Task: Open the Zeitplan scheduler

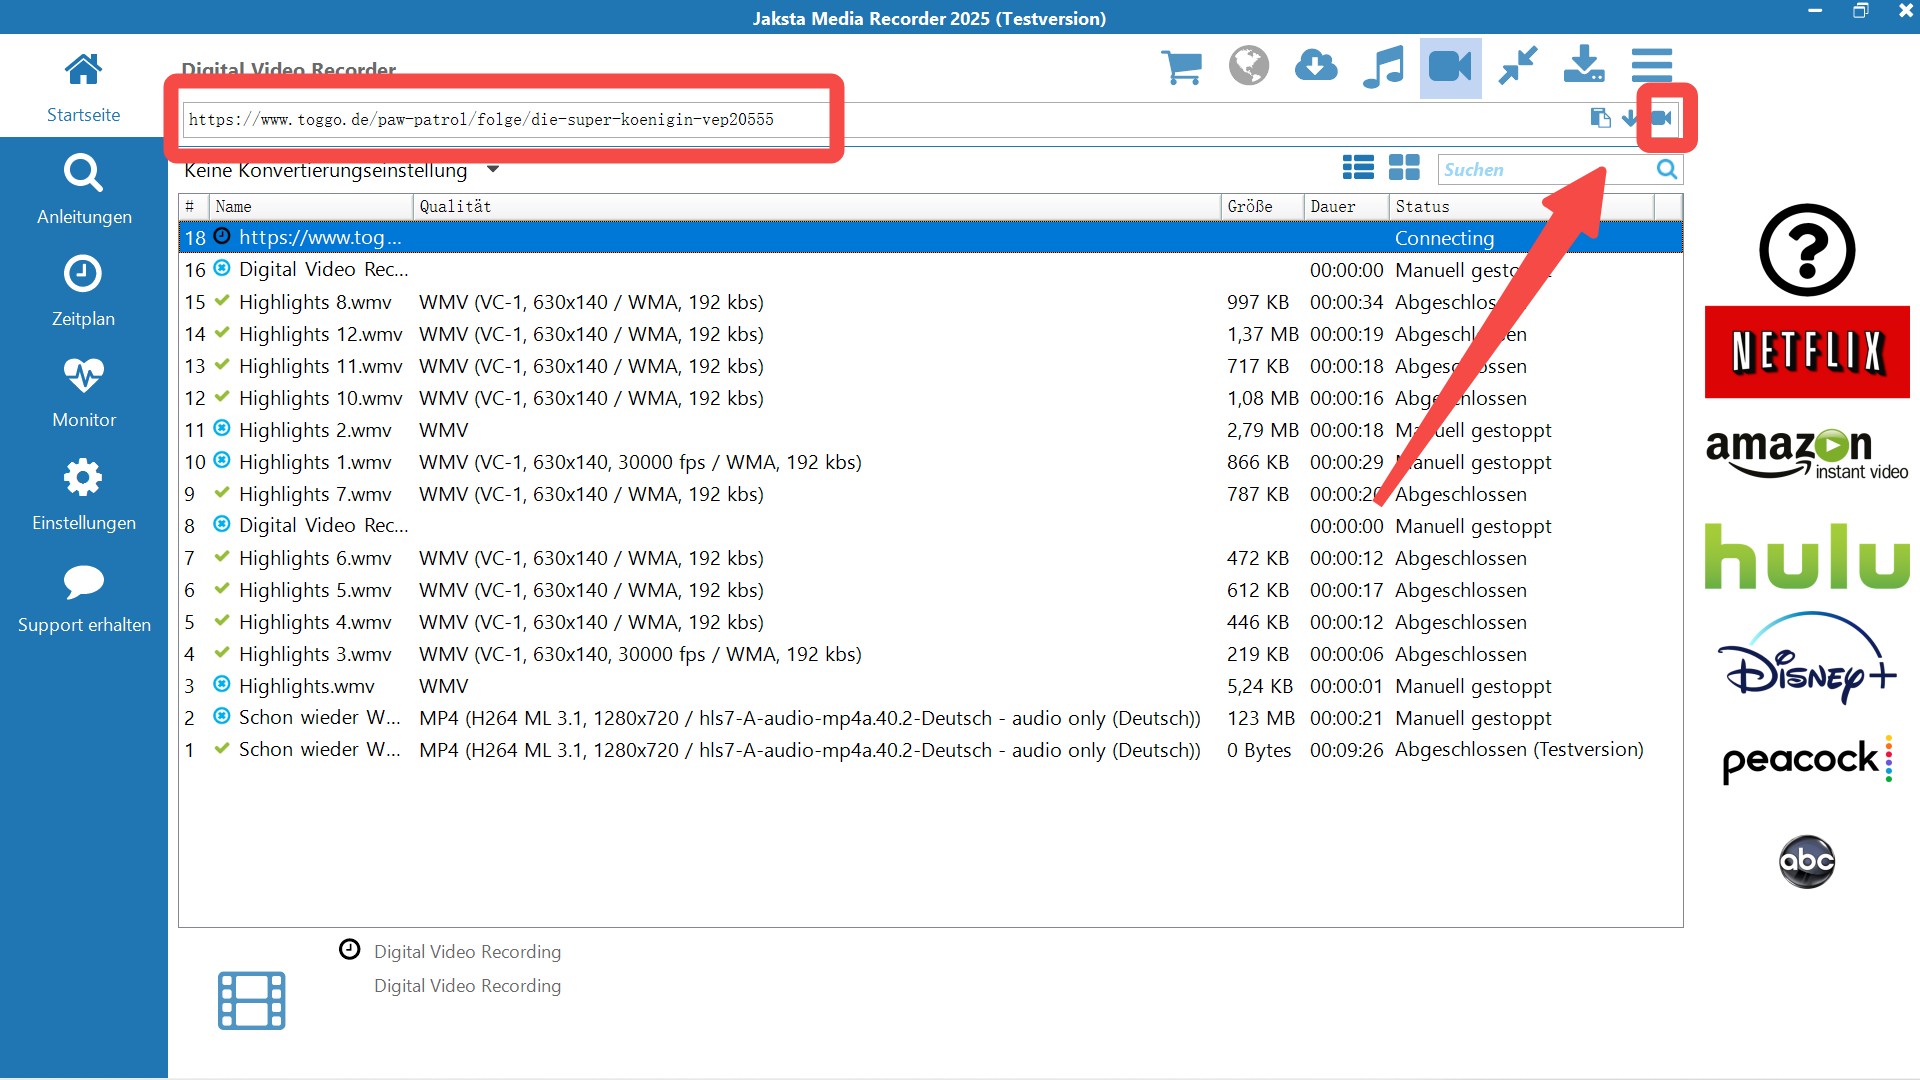Action: (83, 291)
